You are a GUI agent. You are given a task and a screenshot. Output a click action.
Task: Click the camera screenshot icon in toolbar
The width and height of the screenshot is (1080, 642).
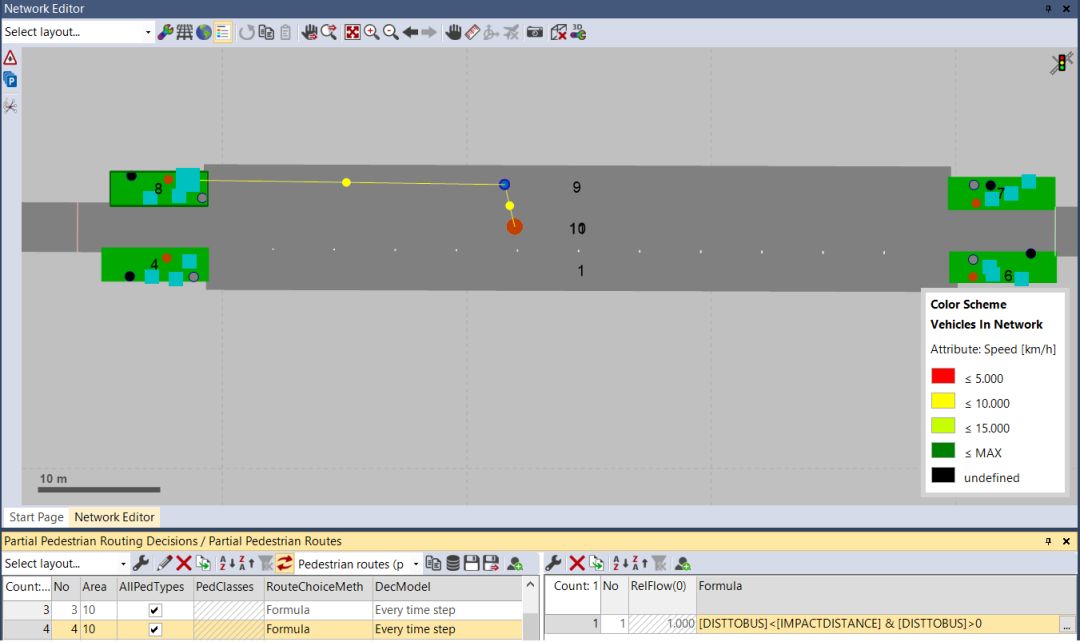click(x=535, y=32)
